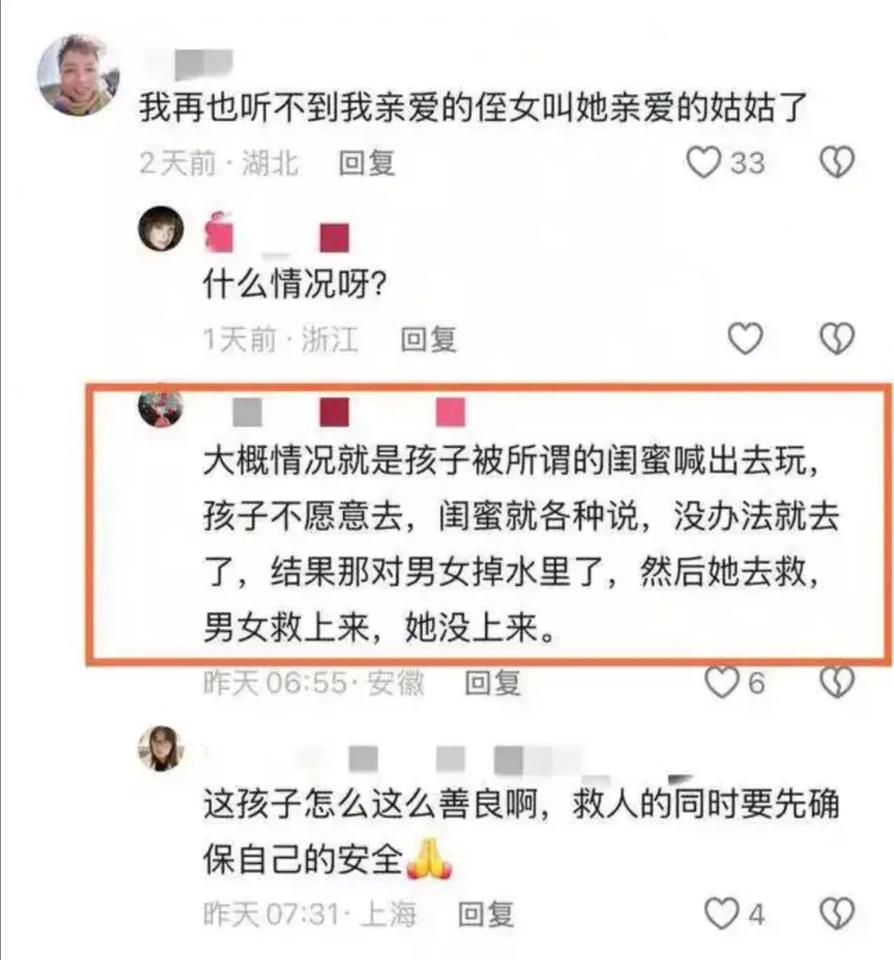Like the Shanghai reply with 4 likes
Image resolution: width=894 pixels, height=960 pixels.
[x=721, y=914]
